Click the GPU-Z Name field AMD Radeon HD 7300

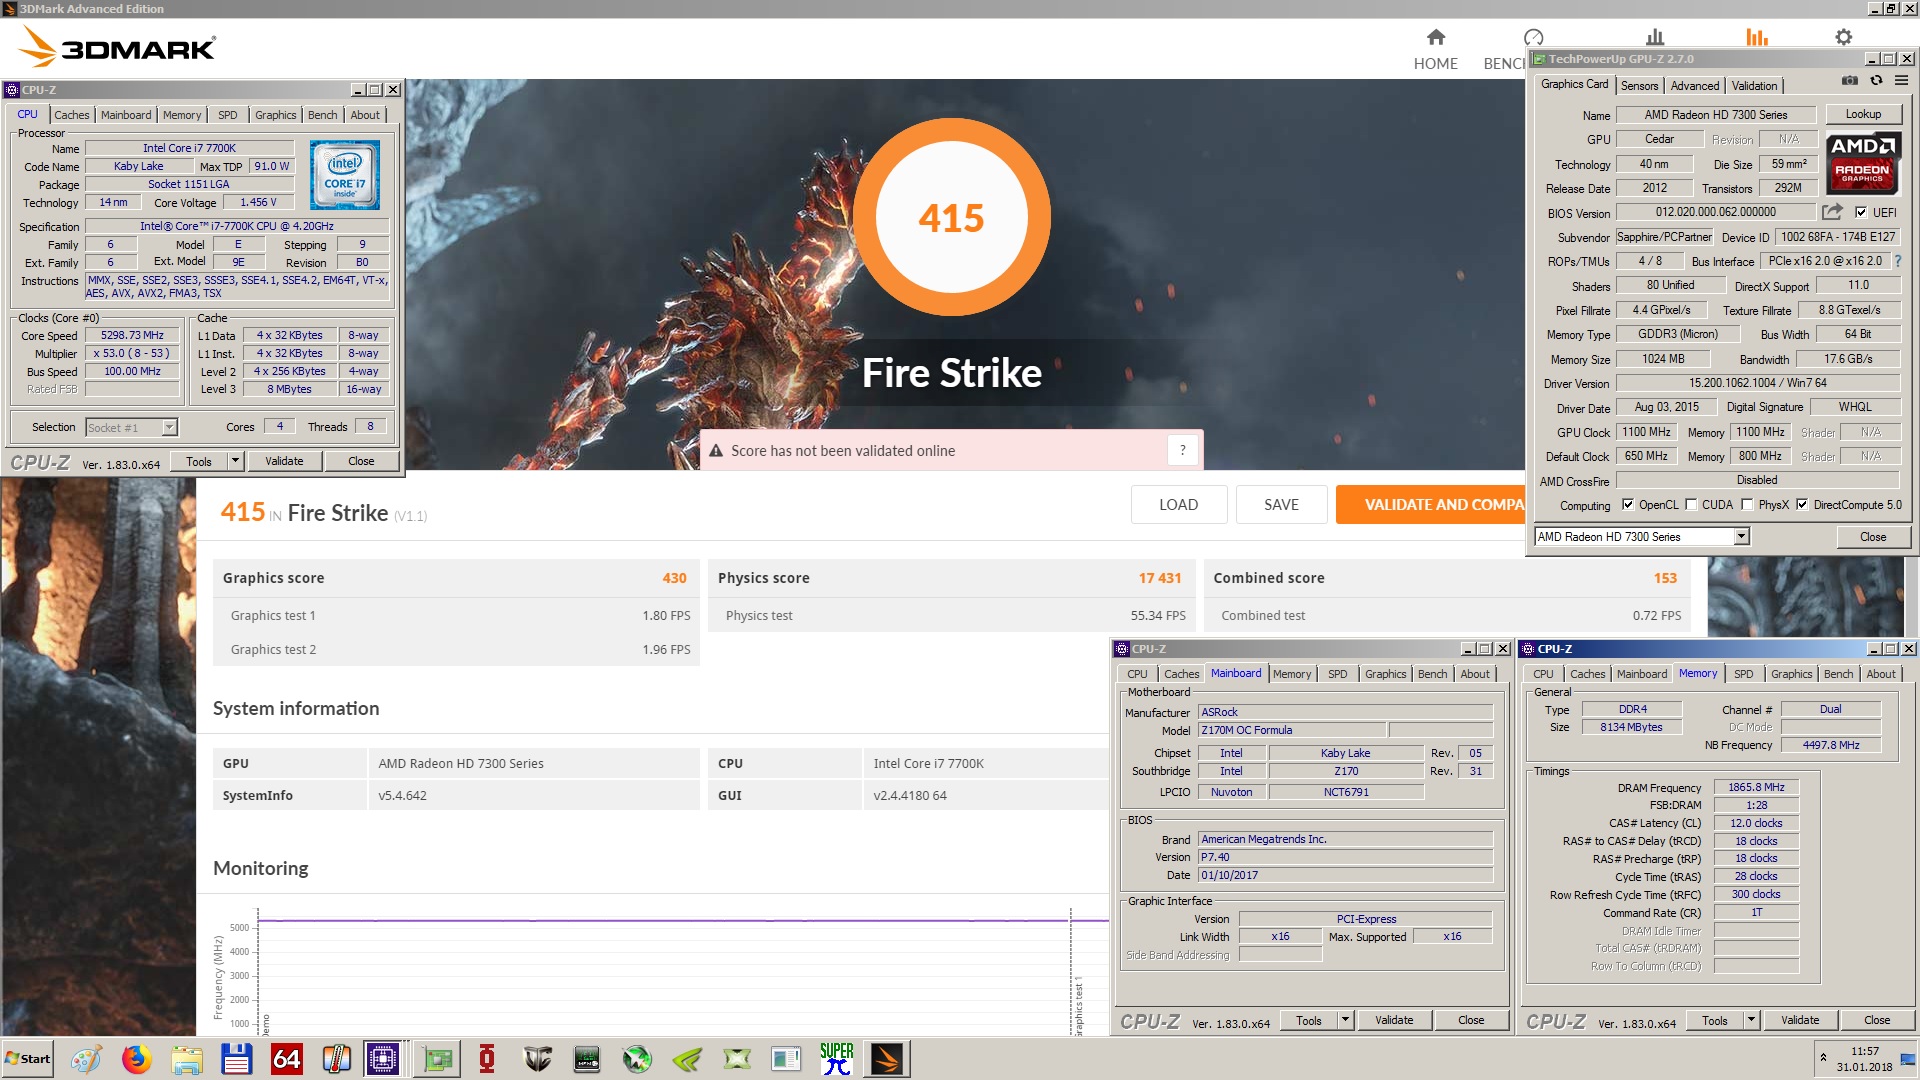[x=1716, y=115]
